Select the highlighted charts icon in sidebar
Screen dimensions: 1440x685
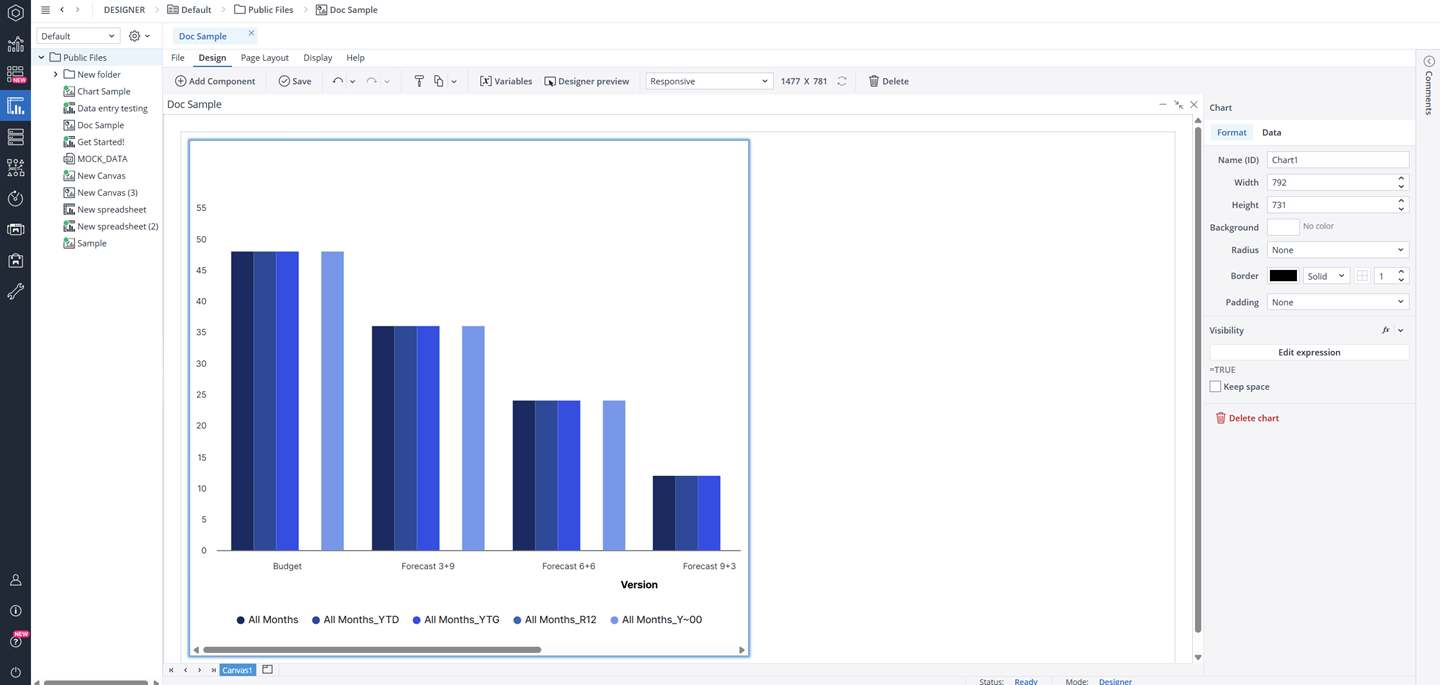(15, 105)
